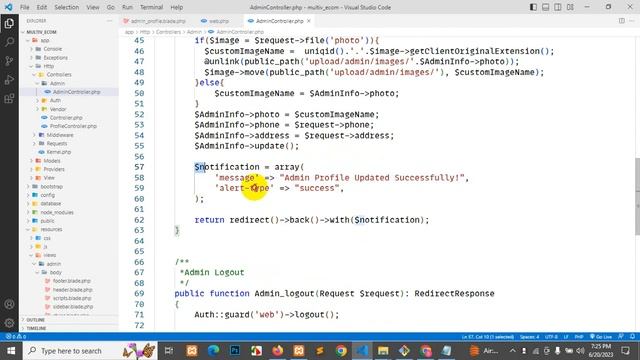Screen dimensions: 640x360
Task: Open Firefox from the taskbar
Action: click(278, 351)
